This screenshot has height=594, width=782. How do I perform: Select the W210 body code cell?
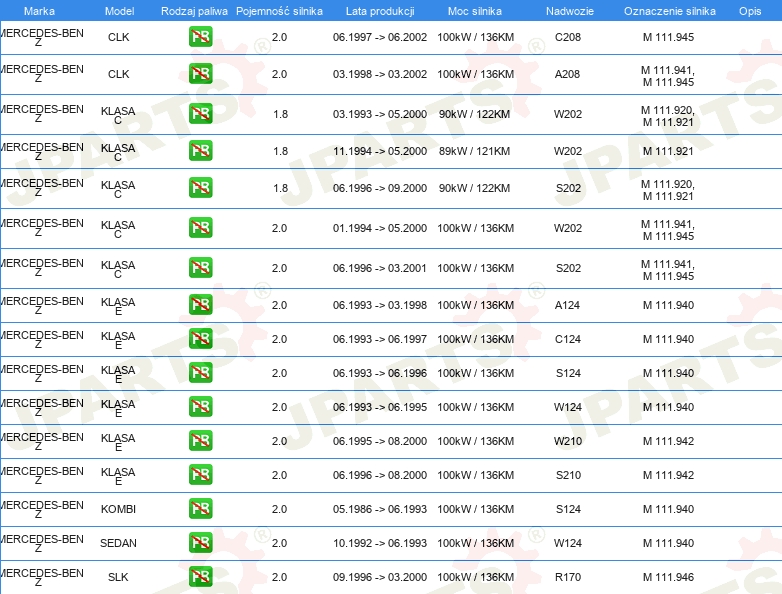[x=568, y=440]
